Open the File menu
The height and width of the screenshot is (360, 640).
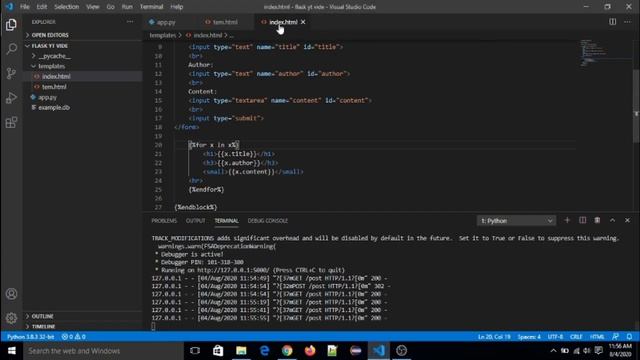point(25,7)
